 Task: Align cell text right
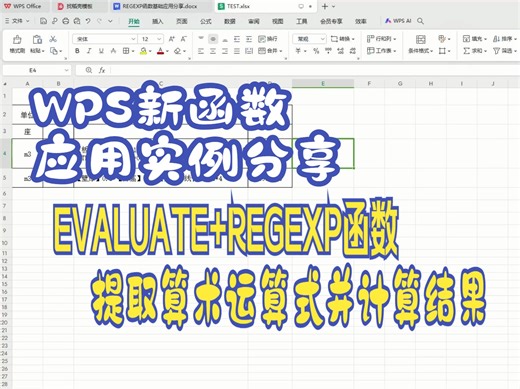coord(225,51)
